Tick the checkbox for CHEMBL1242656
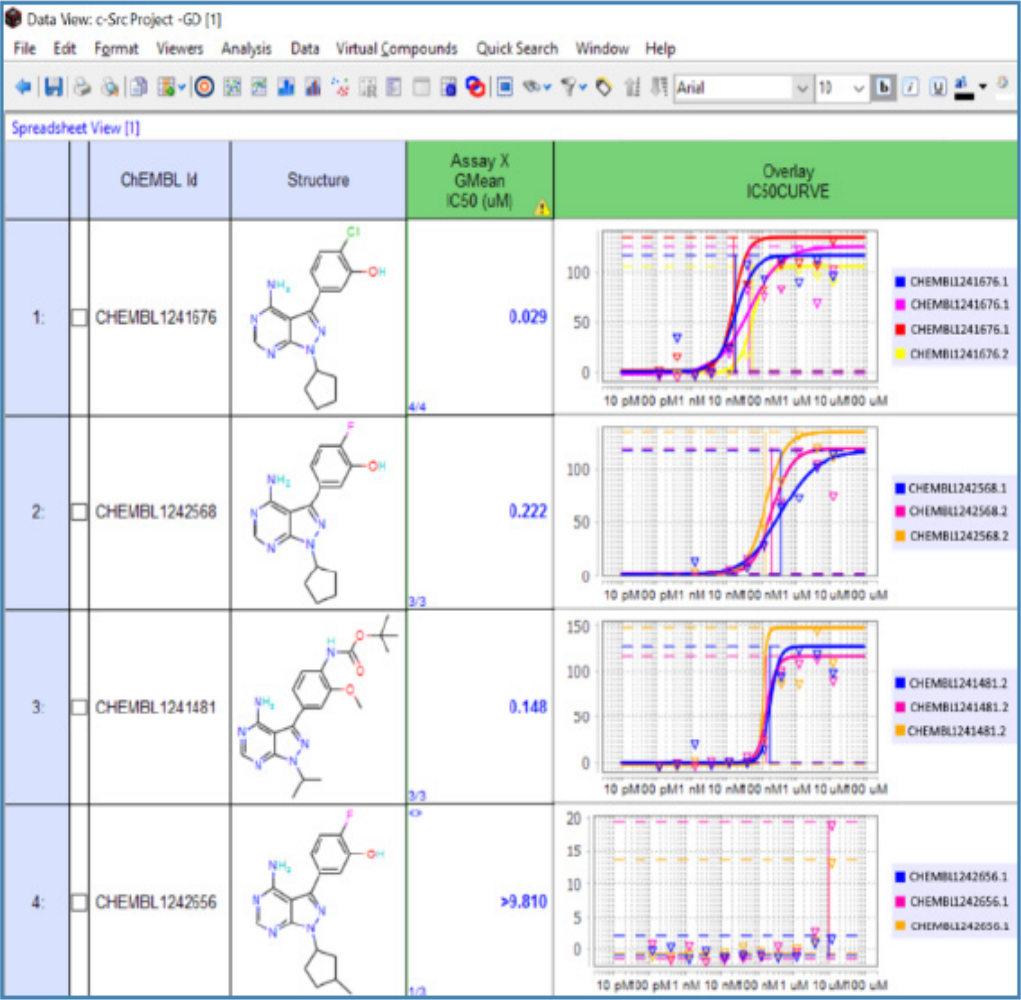Screen dimensions: 1021x1000 coord(79,902)
